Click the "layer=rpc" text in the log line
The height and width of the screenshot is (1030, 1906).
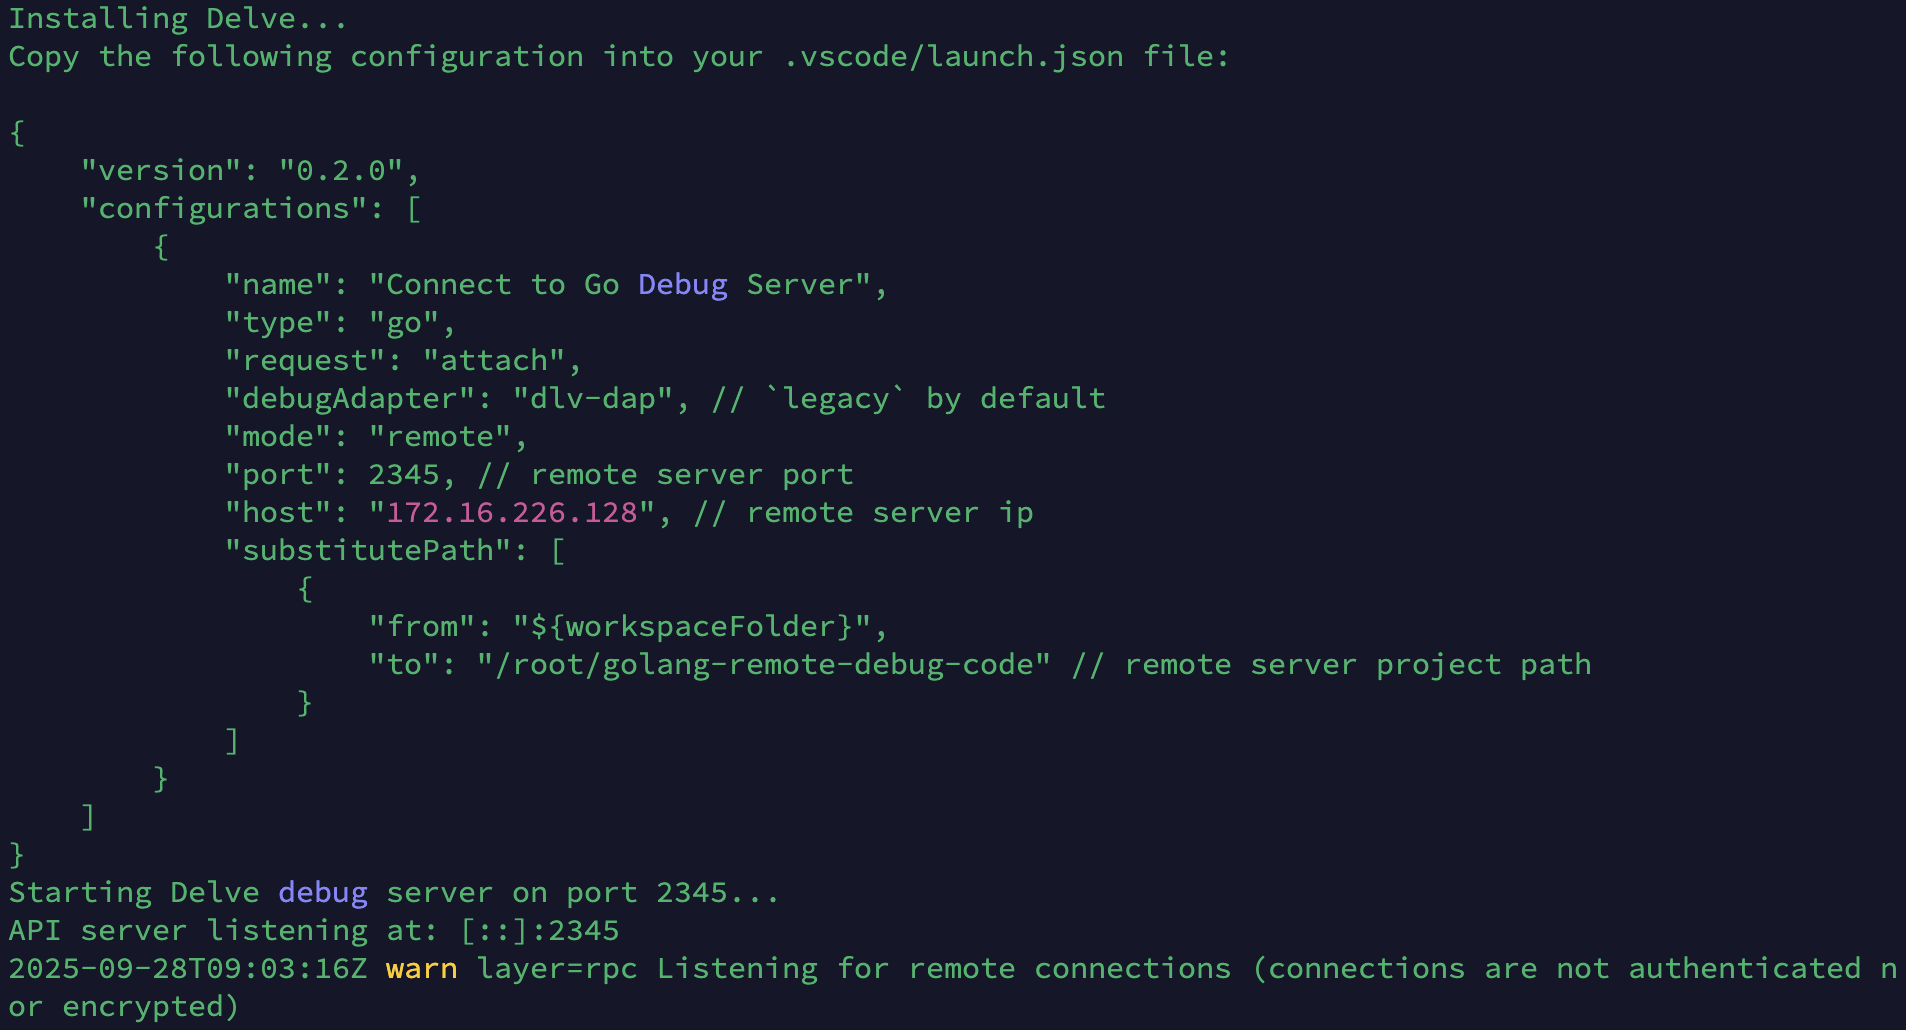(557, 969)
